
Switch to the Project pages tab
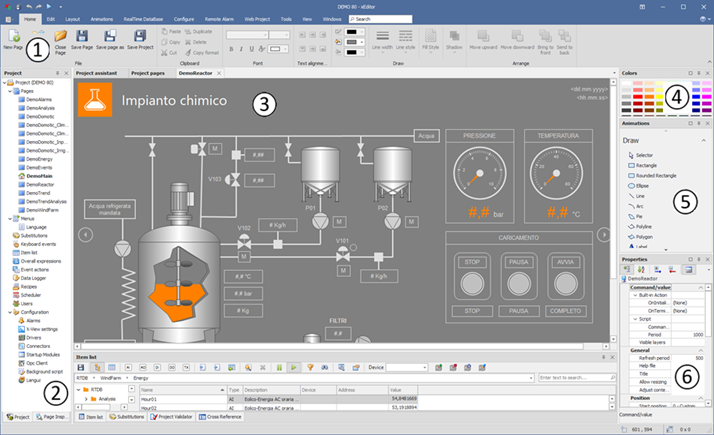[148, 73]
